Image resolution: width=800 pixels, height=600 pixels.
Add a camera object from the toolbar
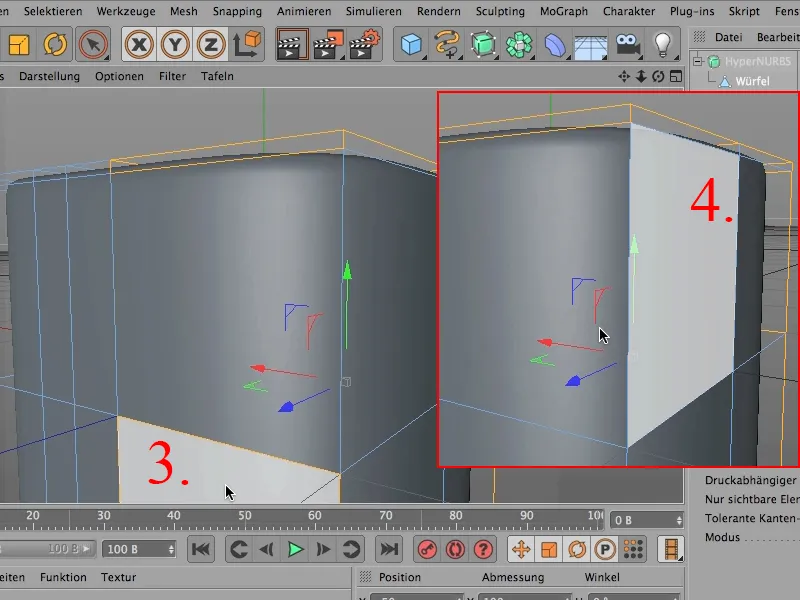[x=627, y=45]
